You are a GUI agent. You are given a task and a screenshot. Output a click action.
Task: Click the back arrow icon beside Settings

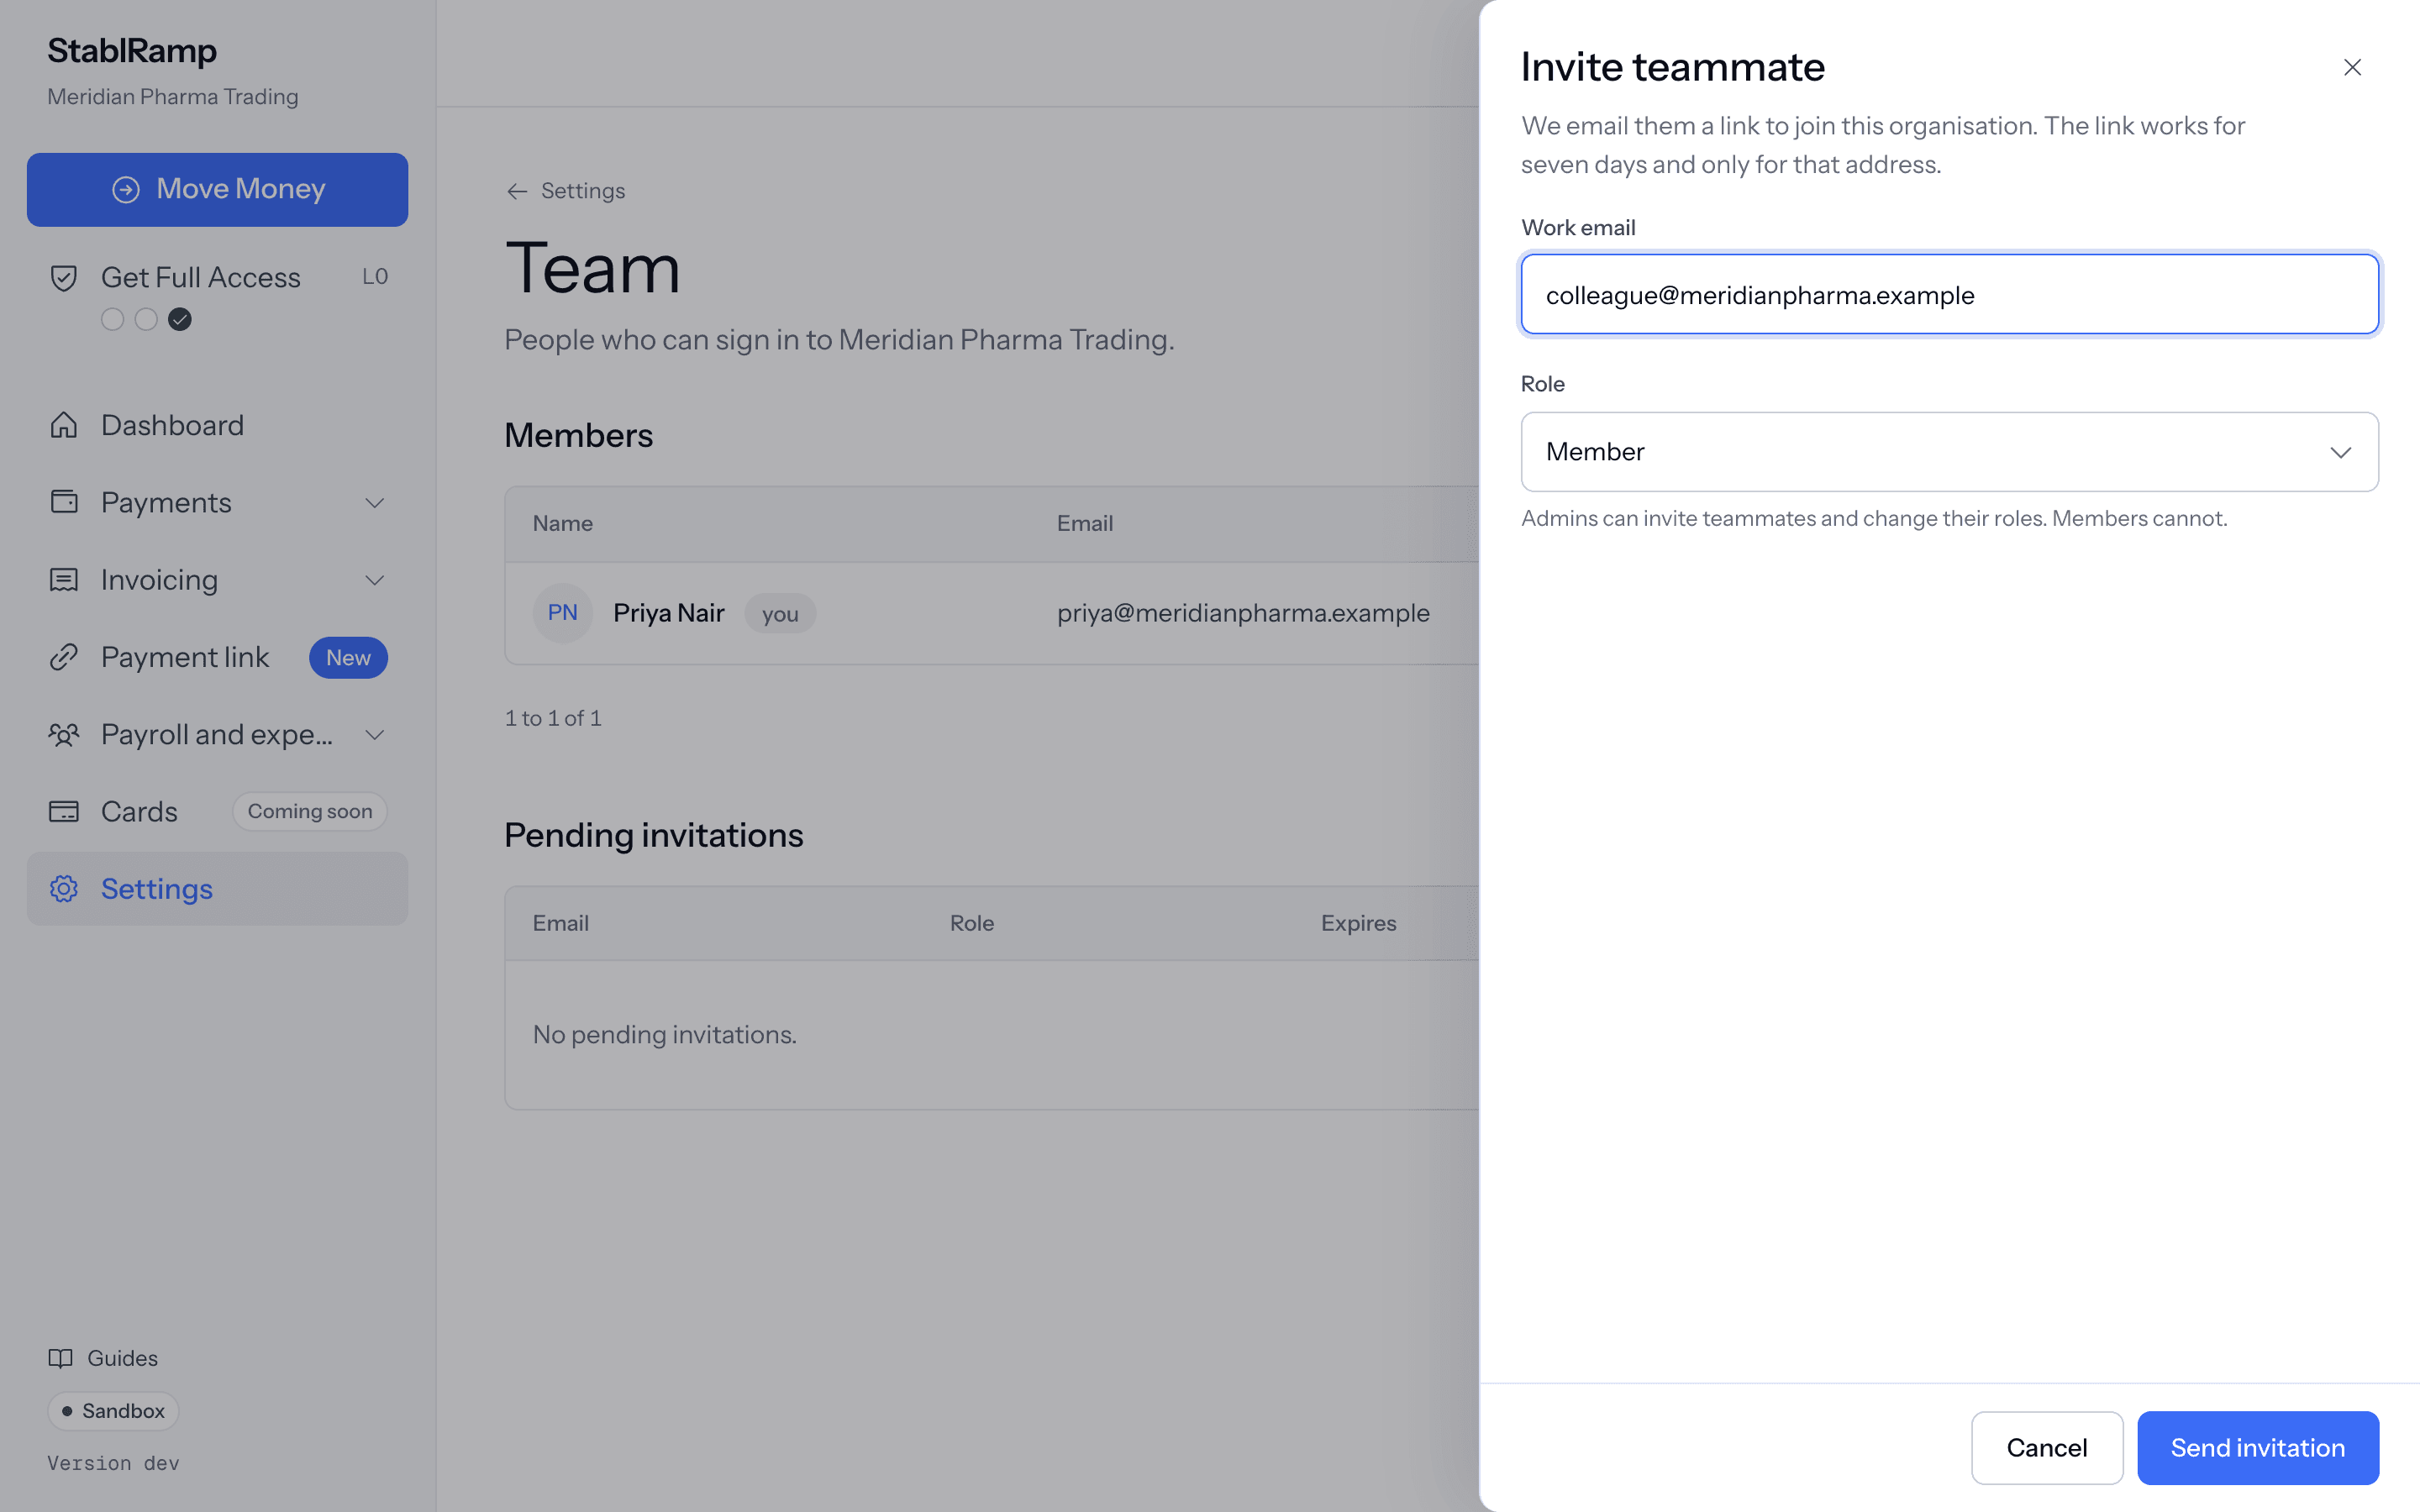(x=517, y=191)
